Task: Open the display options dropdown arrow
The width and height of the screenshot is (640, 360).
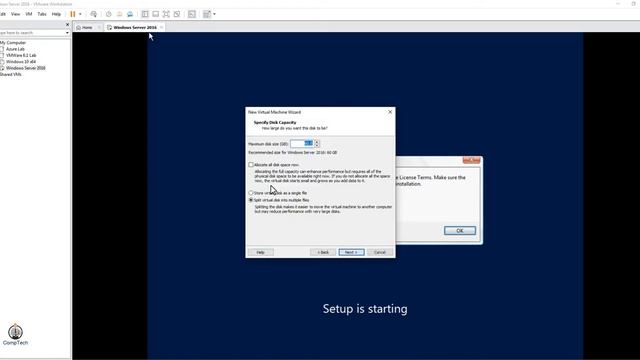Action: (x=214, y=14)
